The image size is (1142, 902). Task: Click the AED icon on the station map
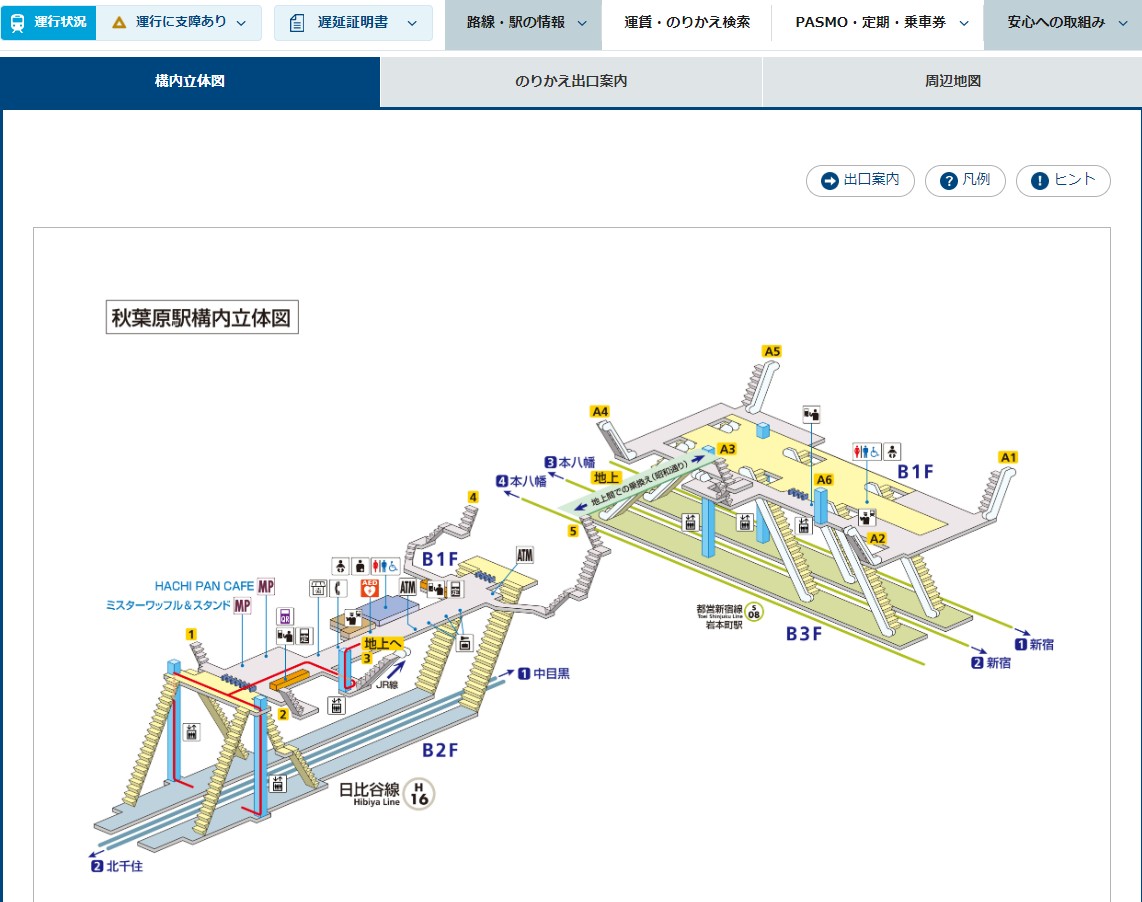[x=370, y=588]
